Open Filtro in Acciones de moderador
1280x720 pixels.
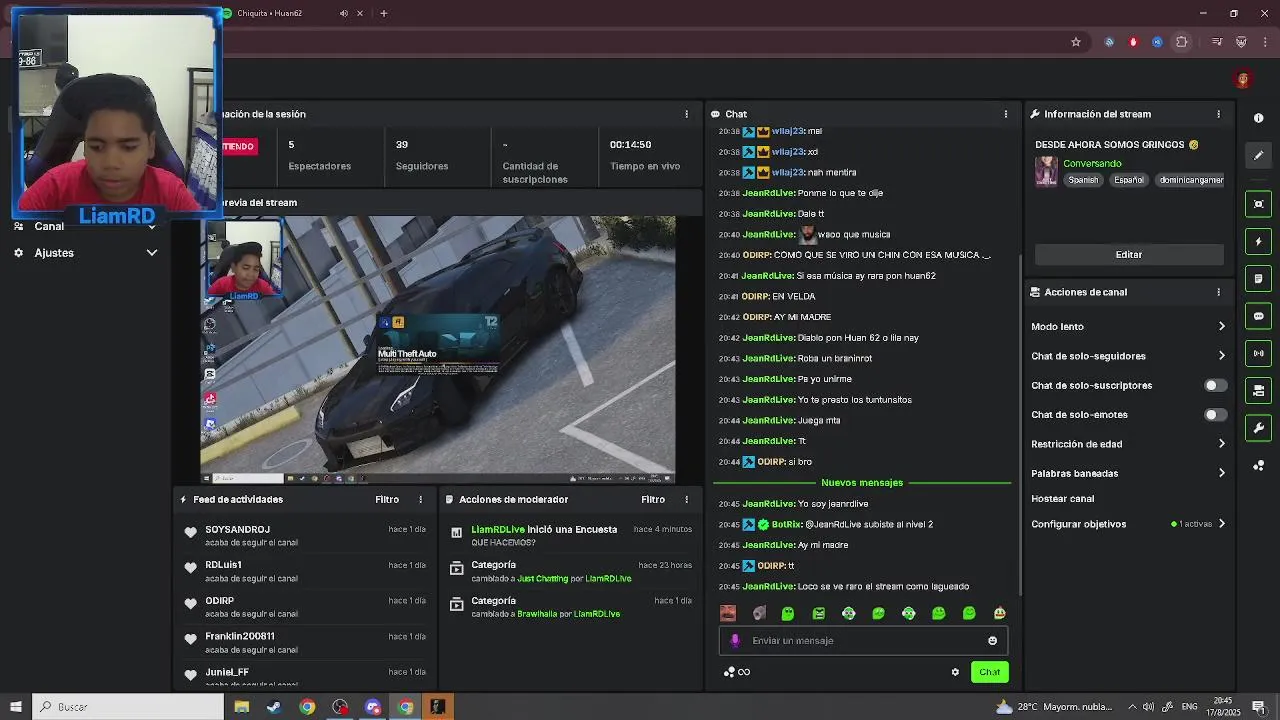pyautogui.click(x=653, y=499)
